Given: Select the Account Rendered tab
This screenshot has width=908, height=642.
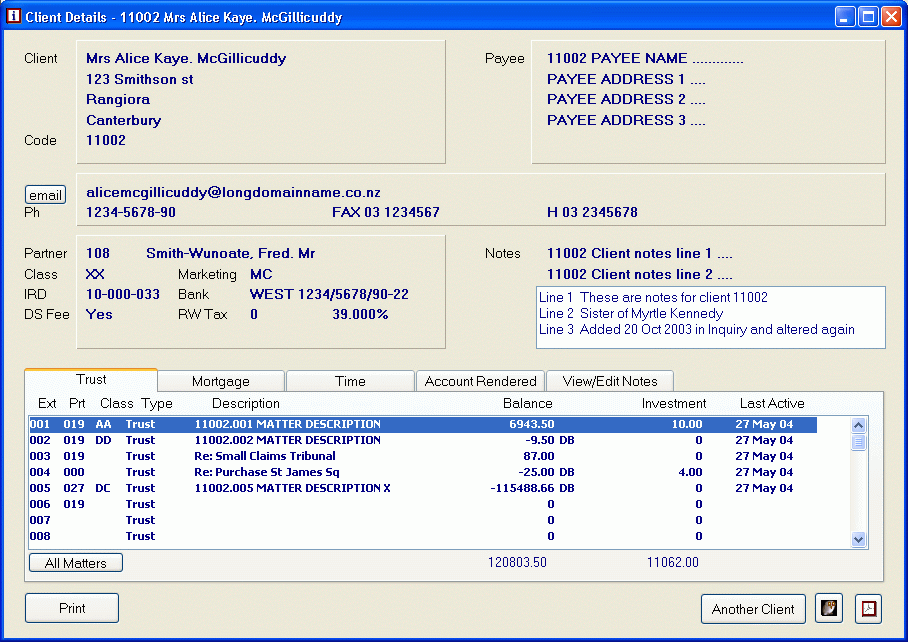Looking at the screenshot, I should pos(481,381).
